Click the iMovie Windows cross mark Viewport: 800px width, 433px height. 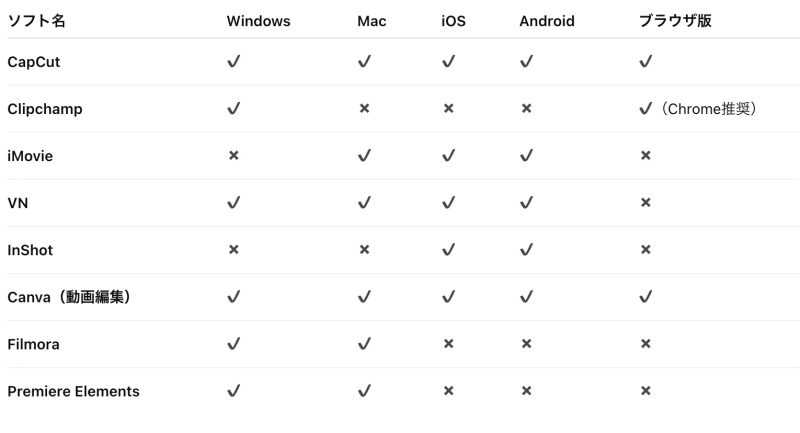[234, 155]
